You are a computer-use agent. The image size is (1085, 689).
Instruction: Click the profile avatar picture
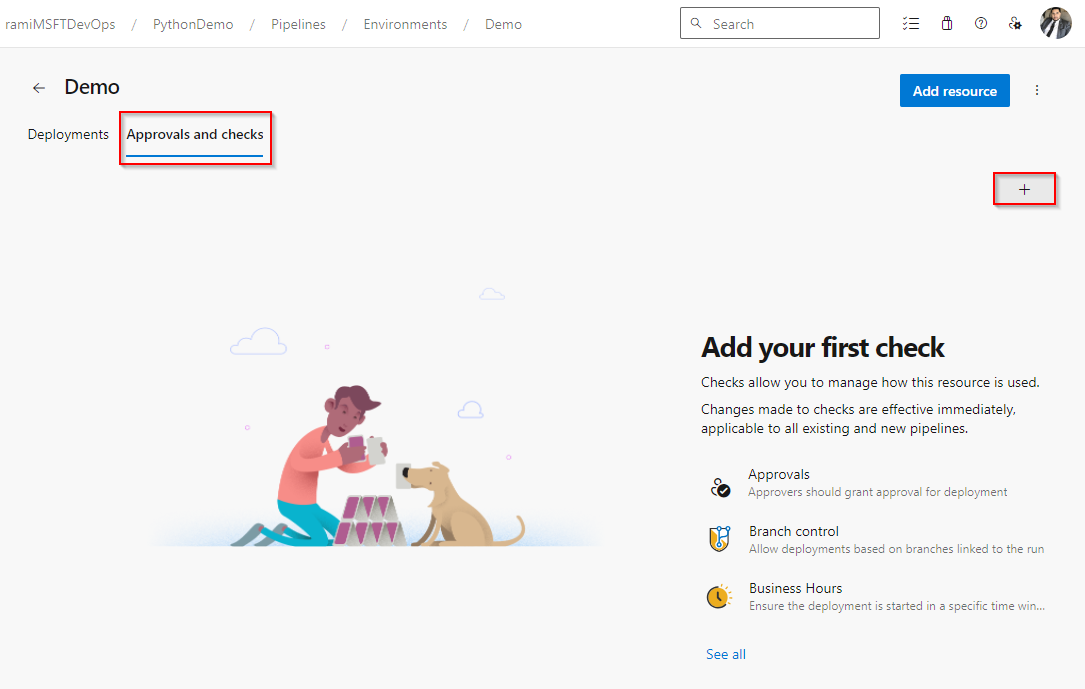coord(1055,23)
